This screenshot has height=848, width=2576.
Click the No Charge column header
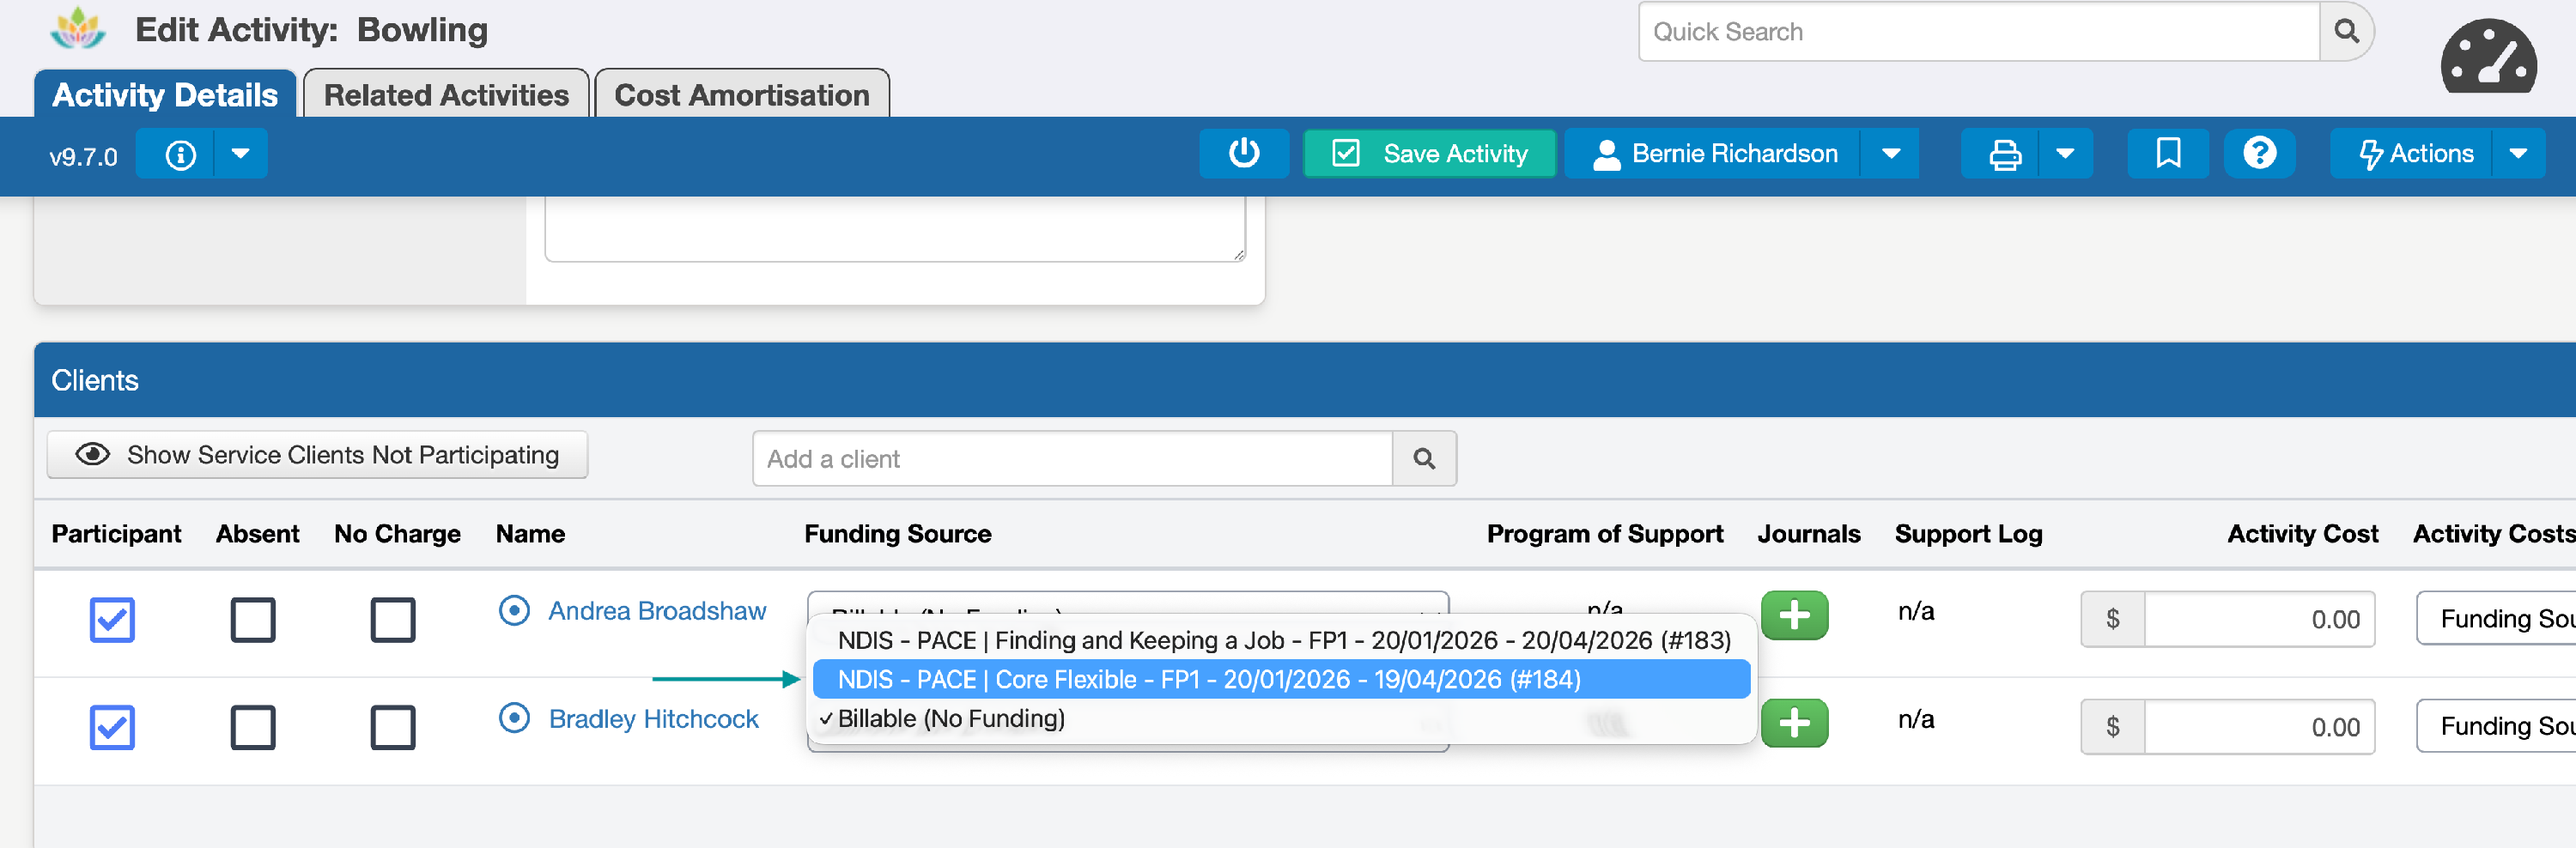tap(397, 534)
